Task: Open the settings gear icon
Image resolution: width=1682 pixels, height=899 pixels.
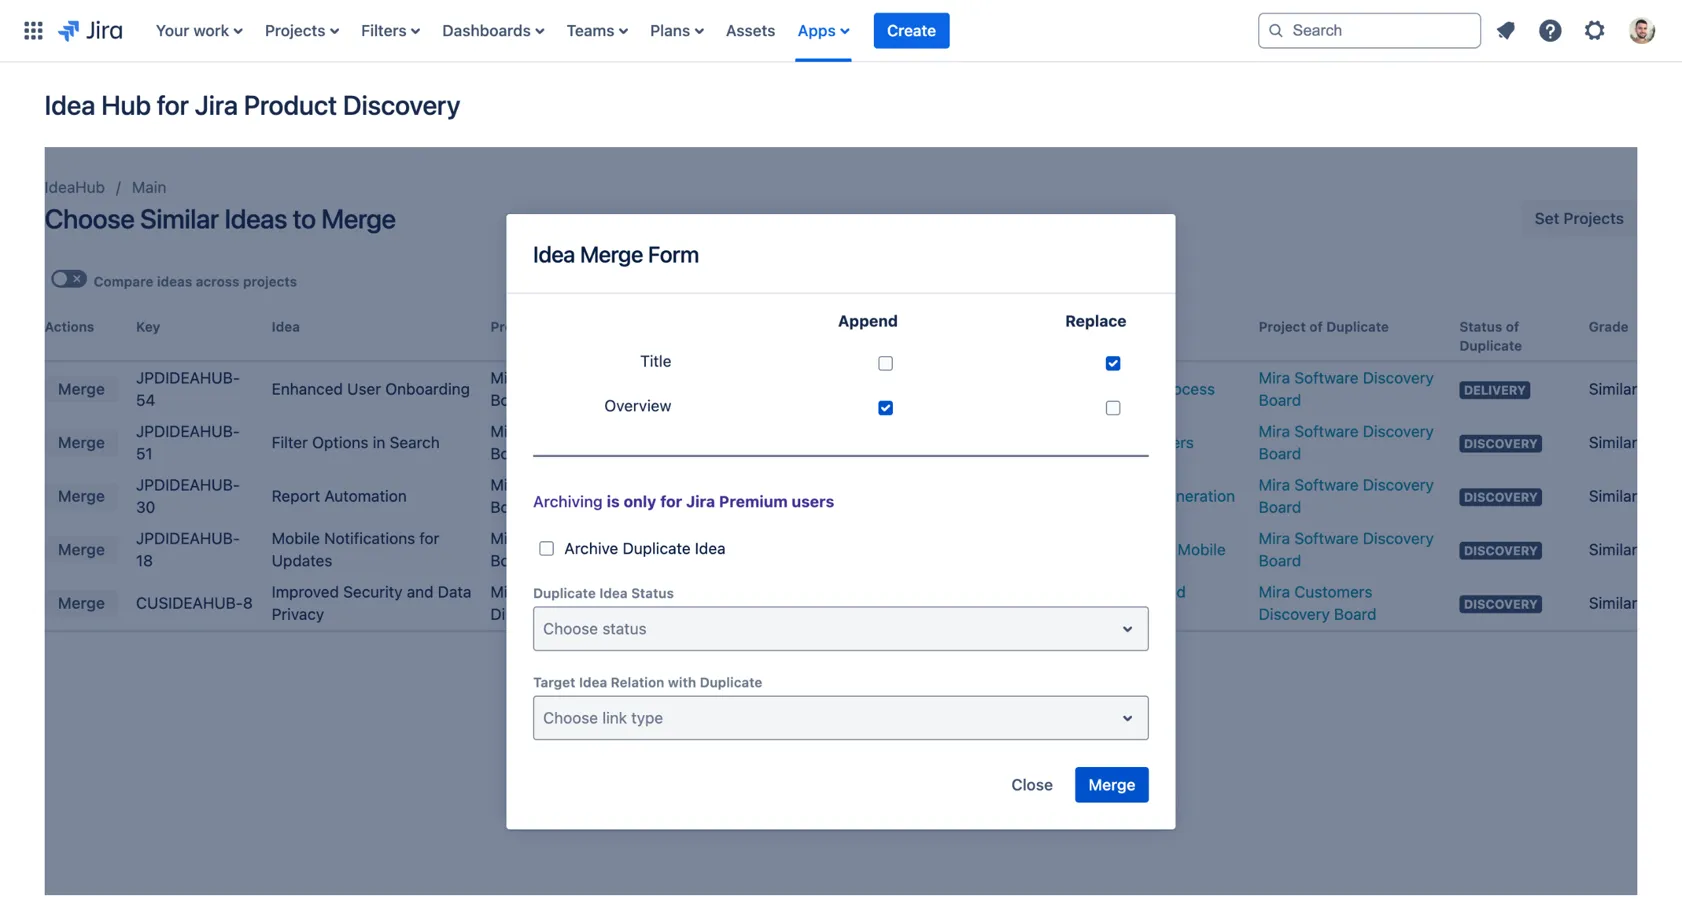Action: [x=1594, y=30]
